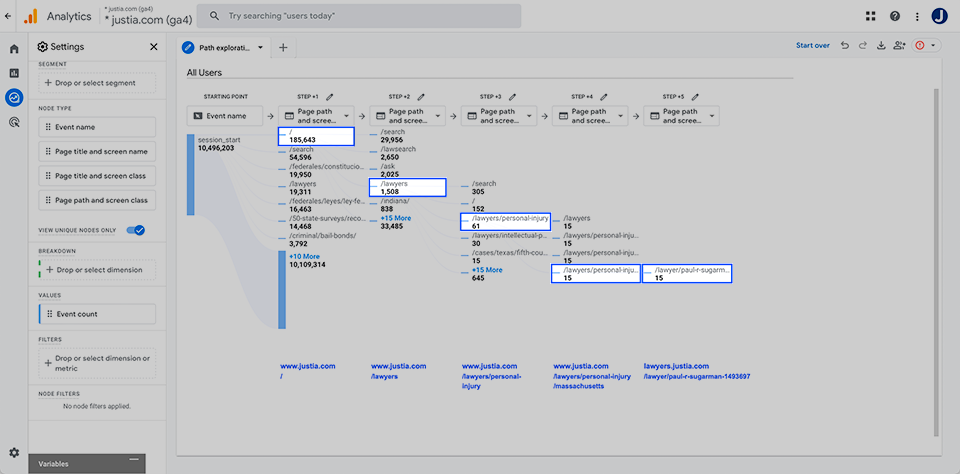Image resolution: width=960 pixels, height=474 pixels.
Task: Open the Explore section in sidebar
Action: point(14,97)
